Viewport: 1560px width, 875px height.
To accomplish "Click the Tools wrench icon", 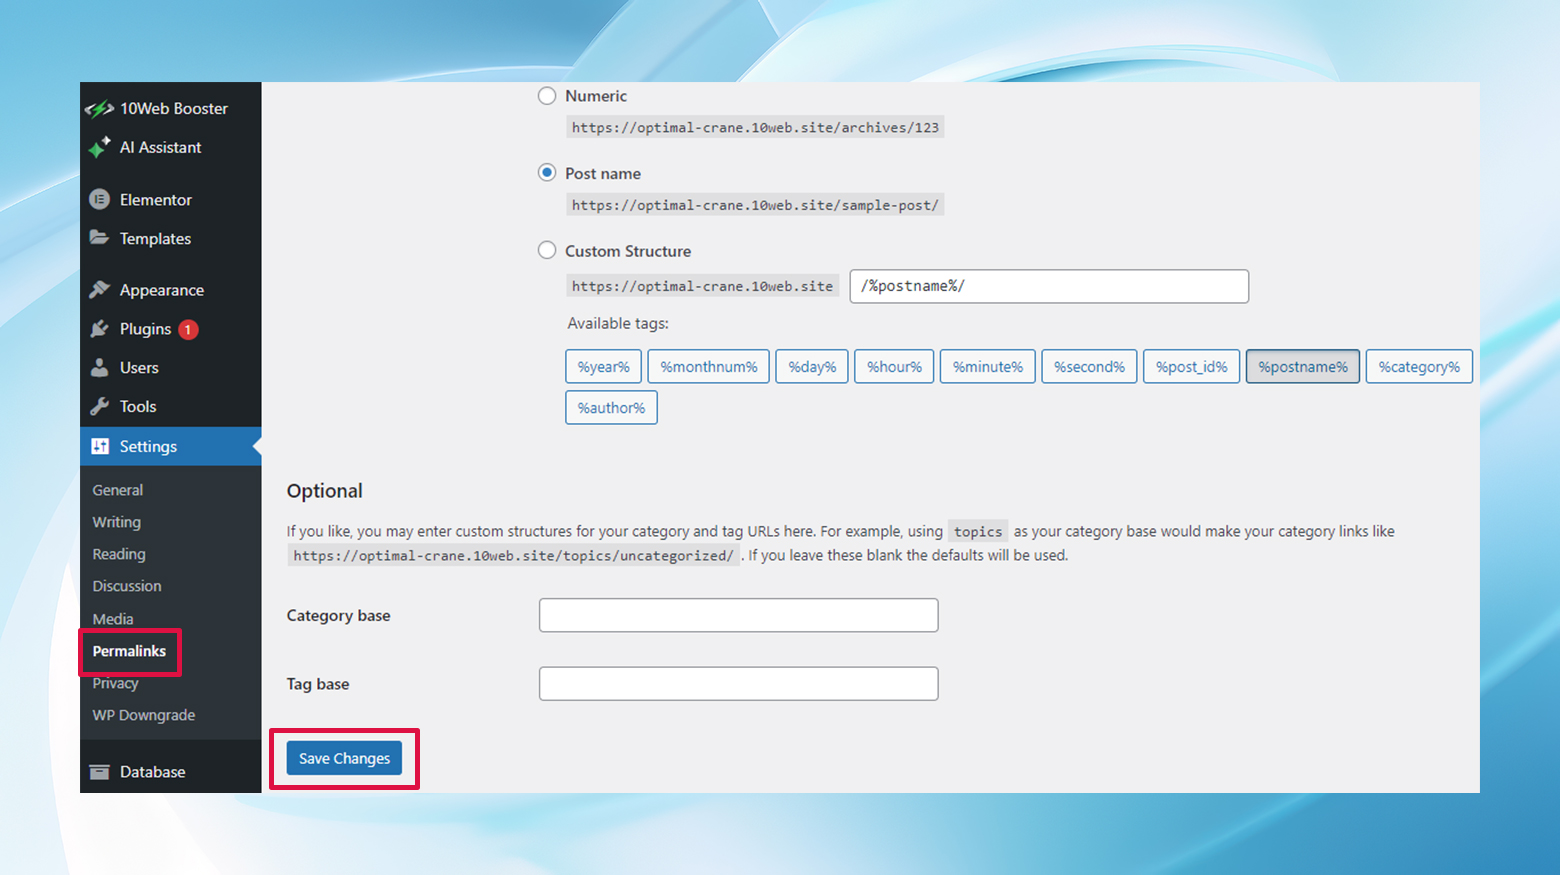I will 100,406.
